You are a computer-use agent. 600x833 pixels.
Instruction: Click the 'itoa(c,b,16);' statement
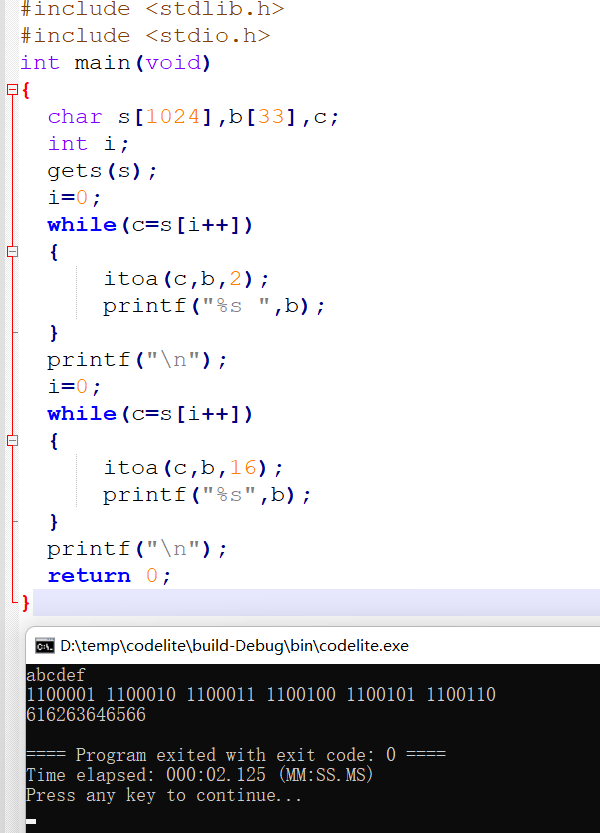click(193, 468)
